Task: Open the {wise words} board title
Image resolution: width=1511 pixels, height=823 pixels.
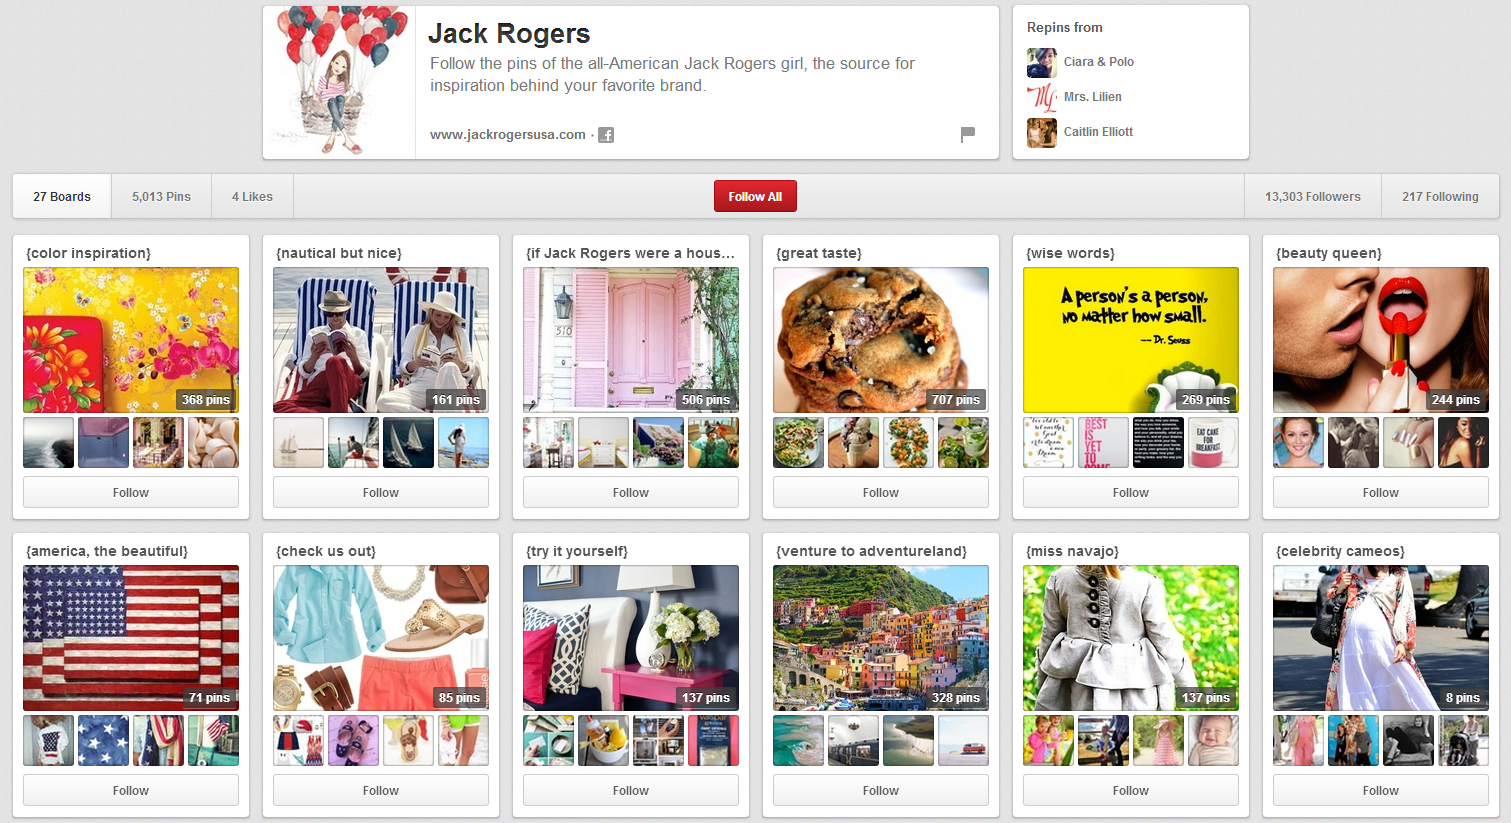Action: [x=1071, y=253]
